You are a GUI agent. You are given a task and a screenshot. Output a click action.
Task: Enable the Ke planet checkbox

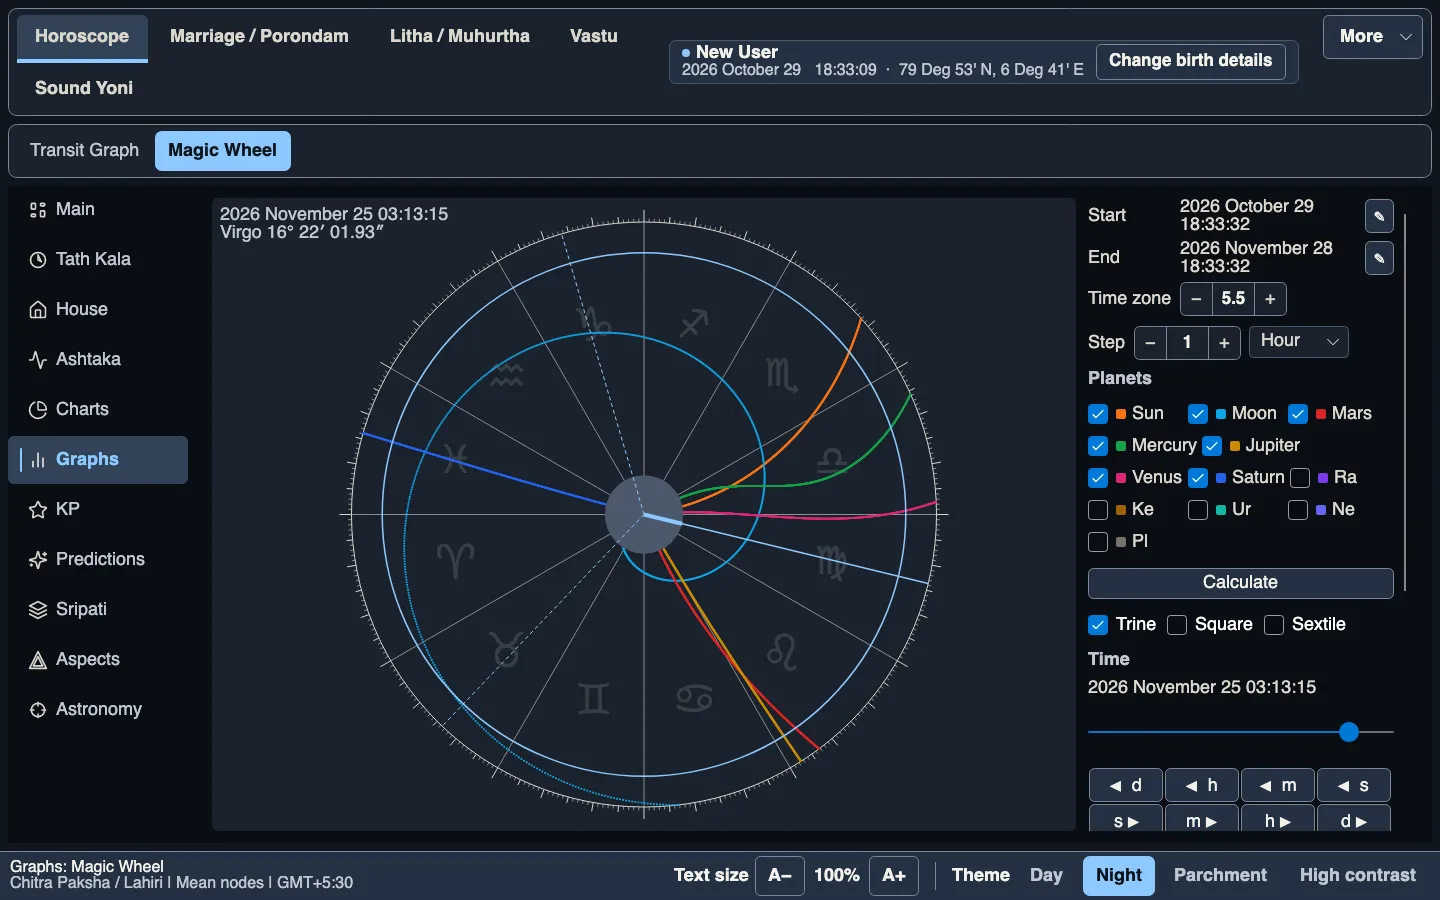point(1098,510)
